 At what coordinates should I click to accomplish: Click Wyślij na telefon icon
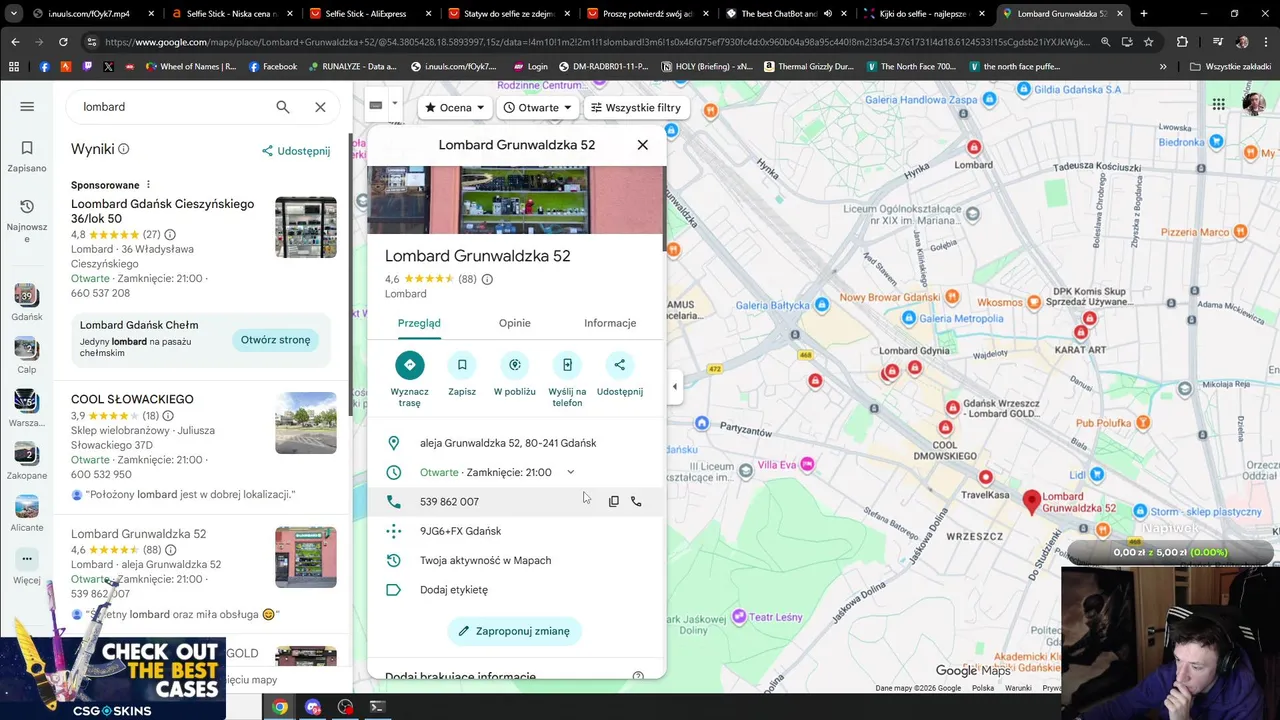coord(567,365)
